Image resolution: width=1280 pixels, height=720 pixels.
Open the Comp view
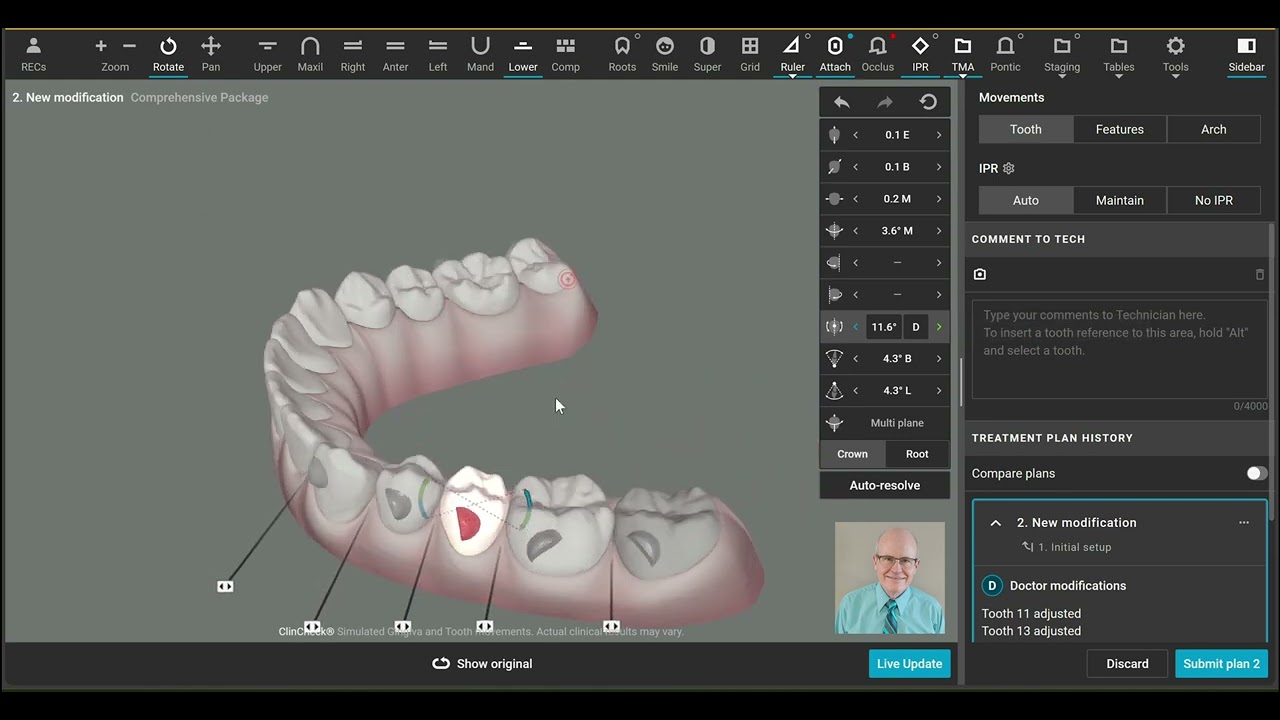coord(566,54)
